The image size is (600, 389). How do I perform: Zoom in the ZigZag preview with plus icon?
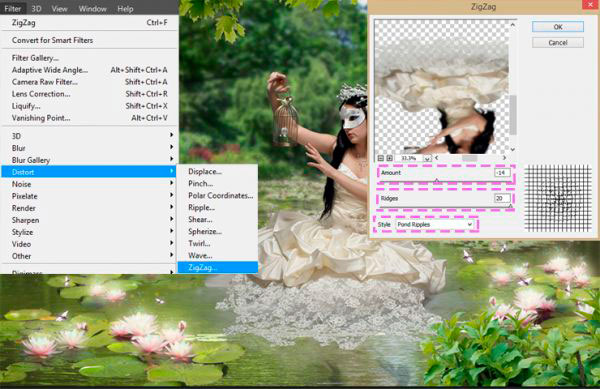point(390,158)
